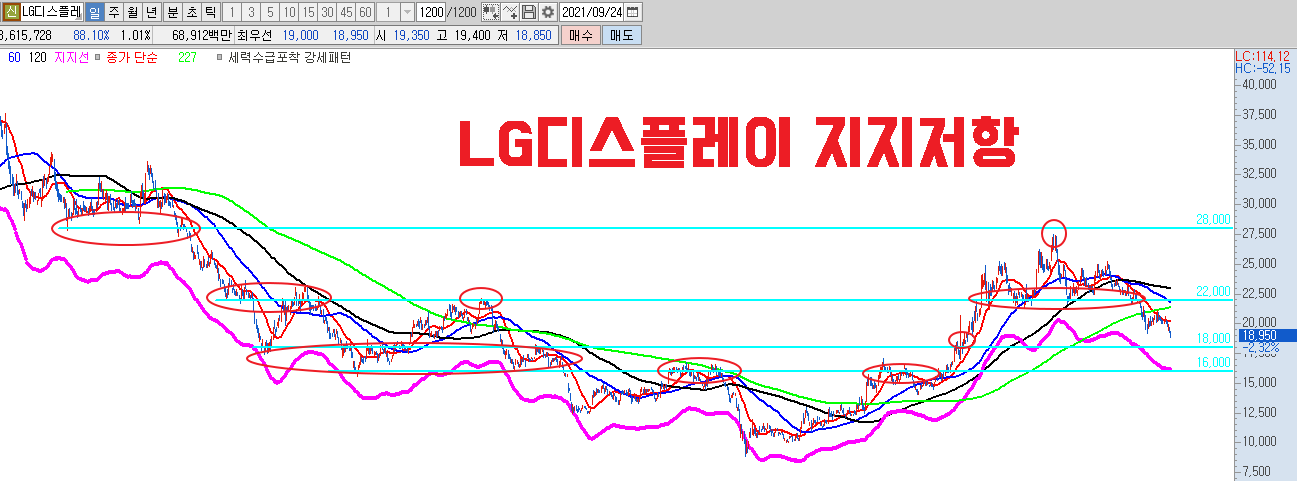Click the 120 moving average legend label
Image resolution: width=1297 pixels, height=481 pixels.
coord(38,58)
